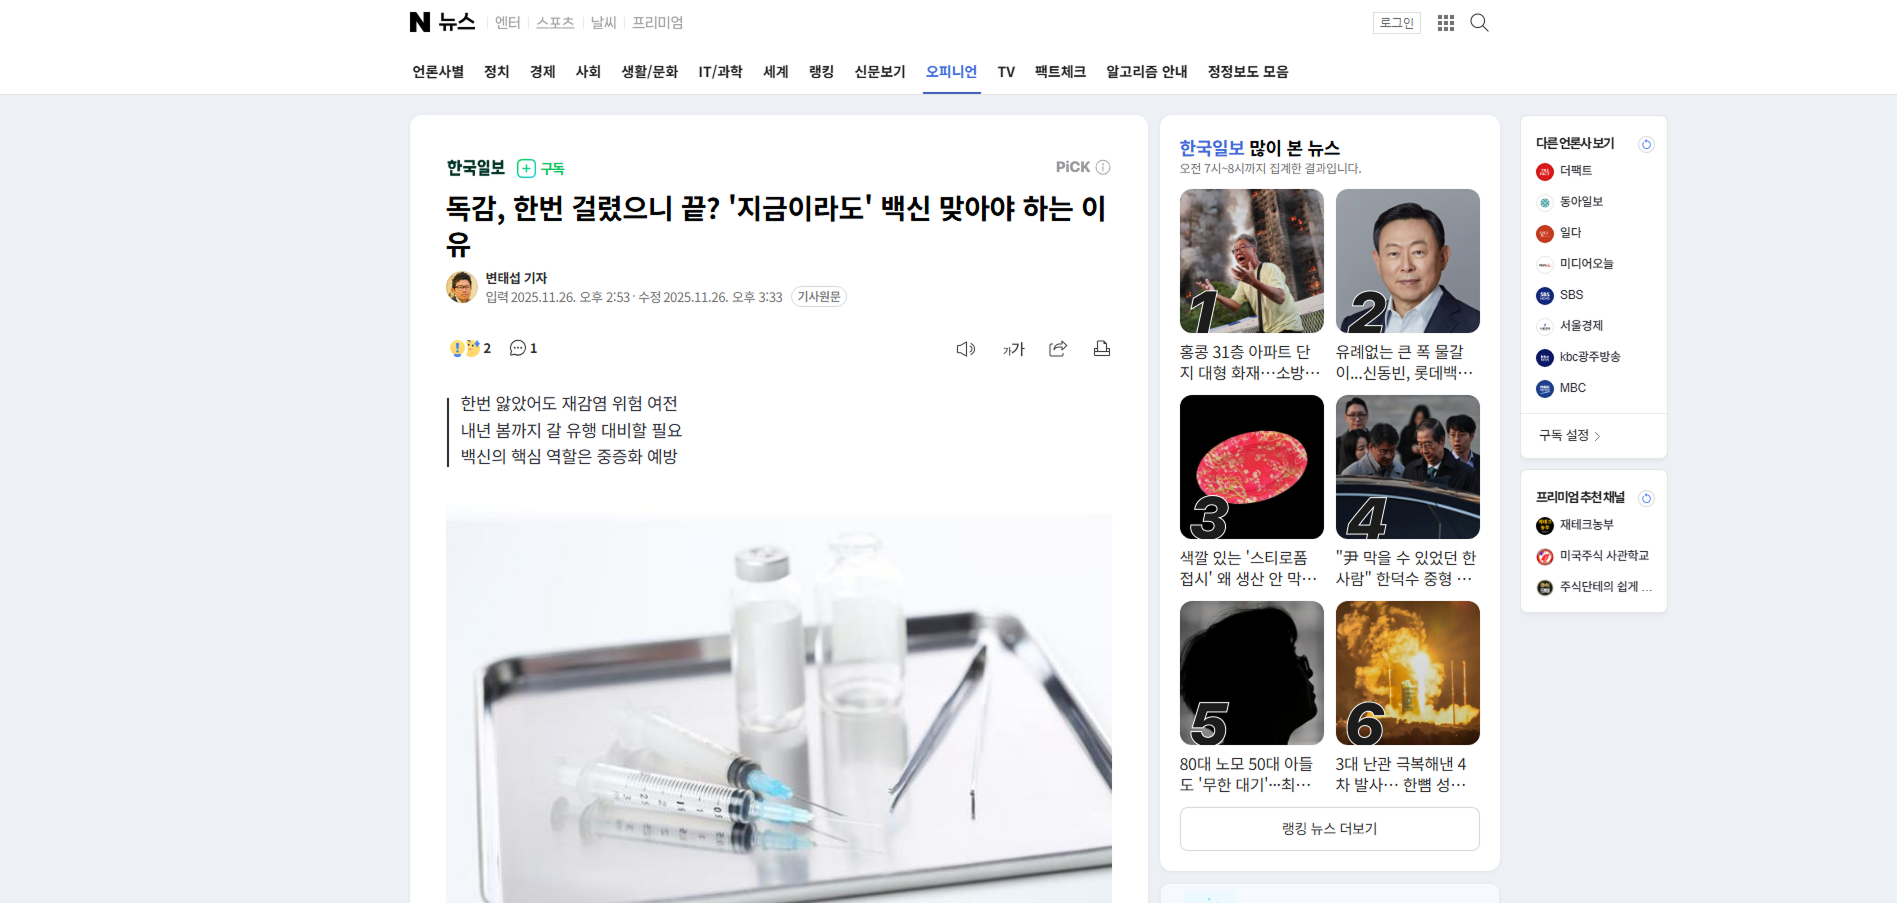Select the 오피니언 tab
Viewport: 1897px width, 903px height.
coord(951,72)
